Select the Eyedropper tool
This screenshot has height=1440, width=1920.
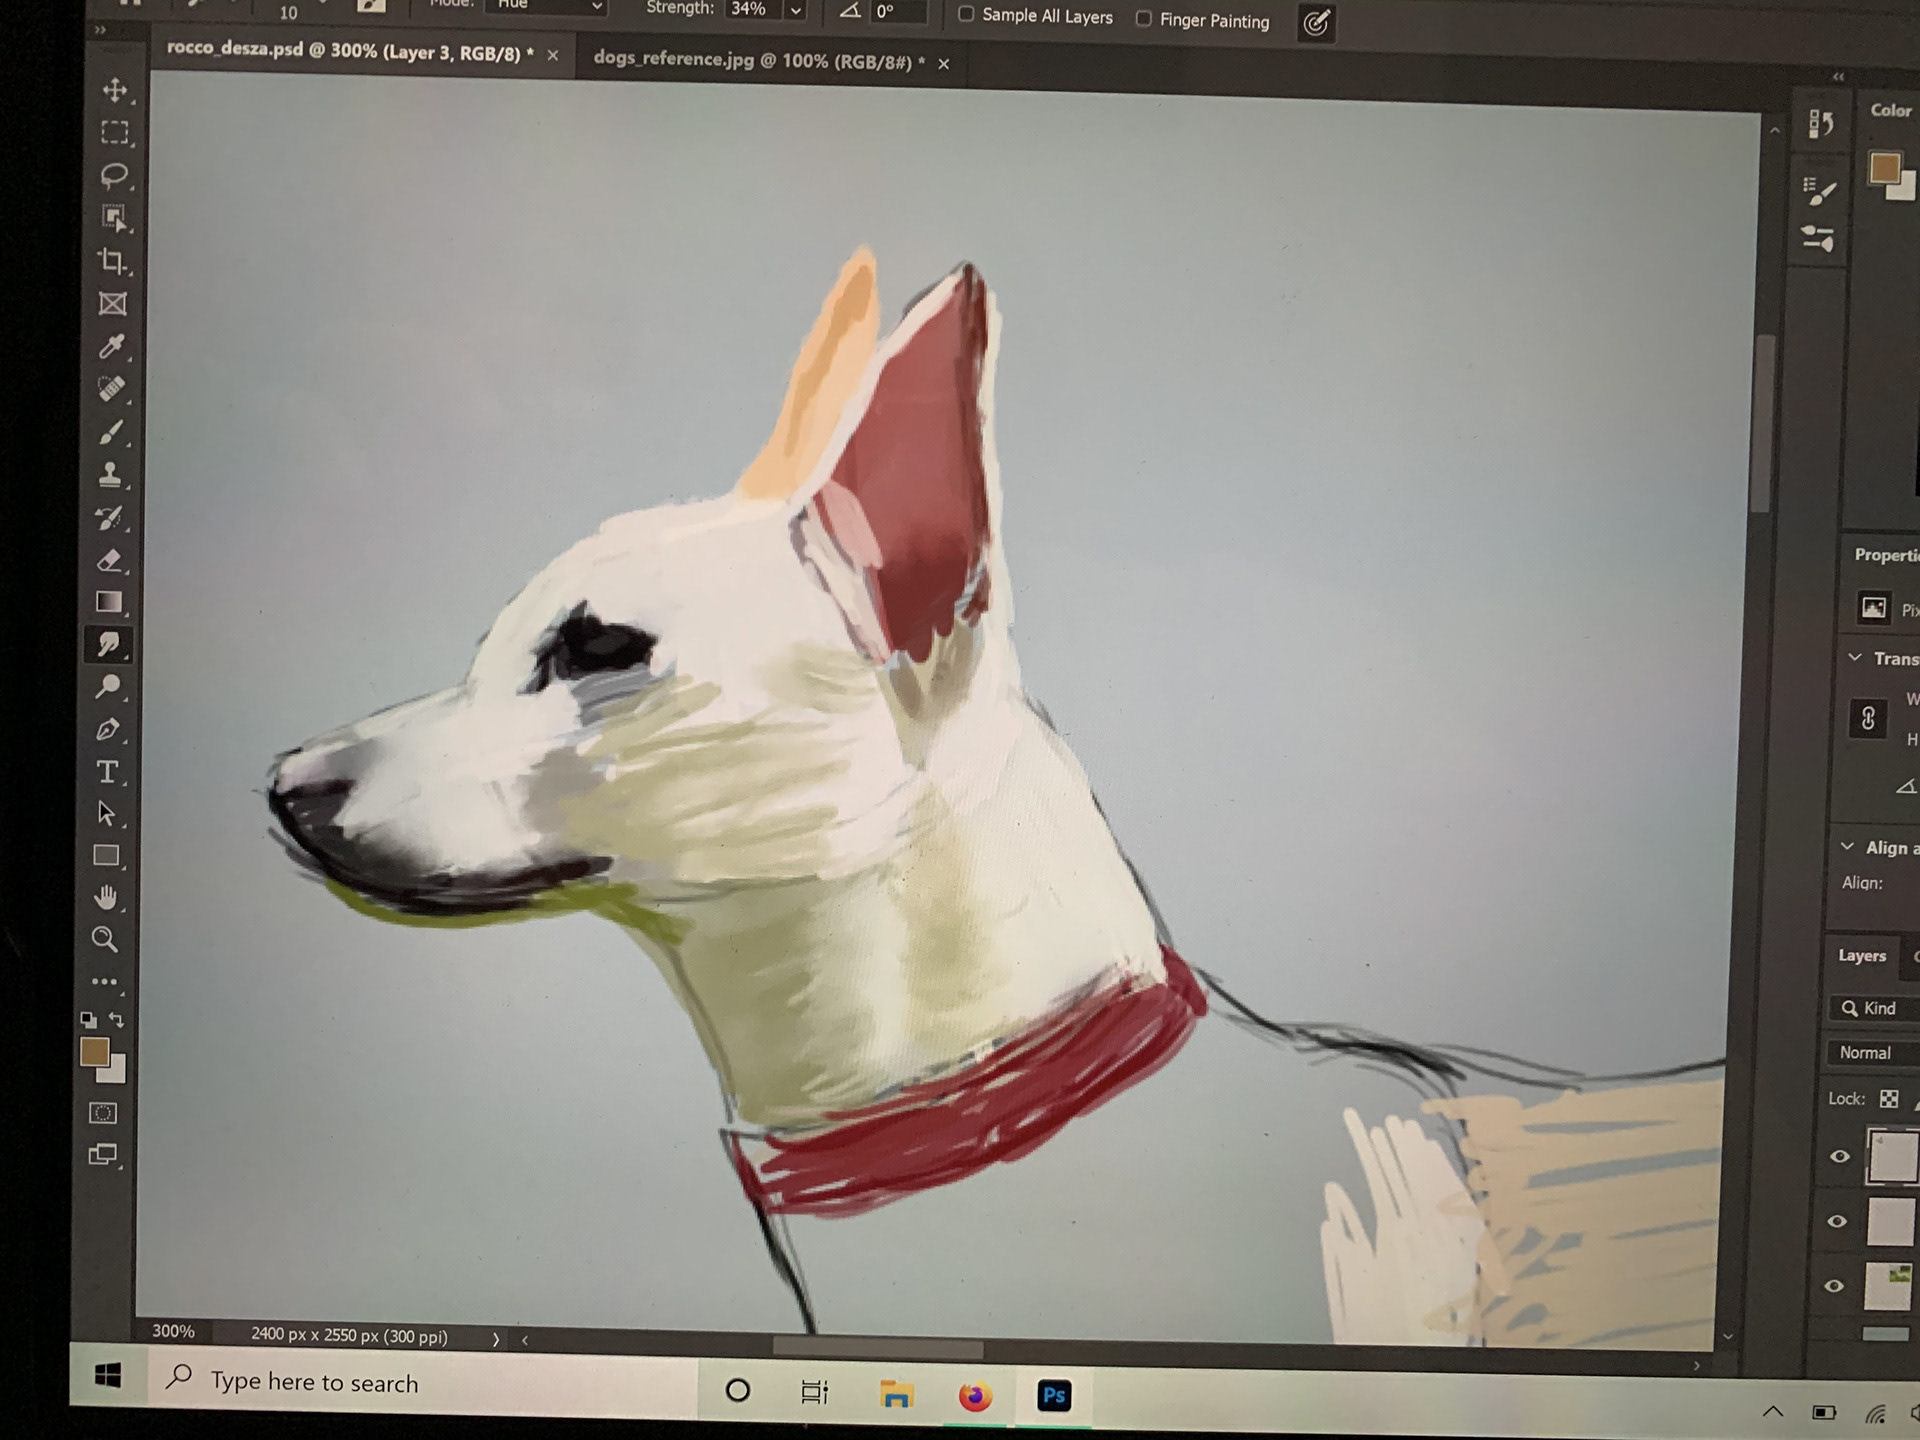click(111, 347)
